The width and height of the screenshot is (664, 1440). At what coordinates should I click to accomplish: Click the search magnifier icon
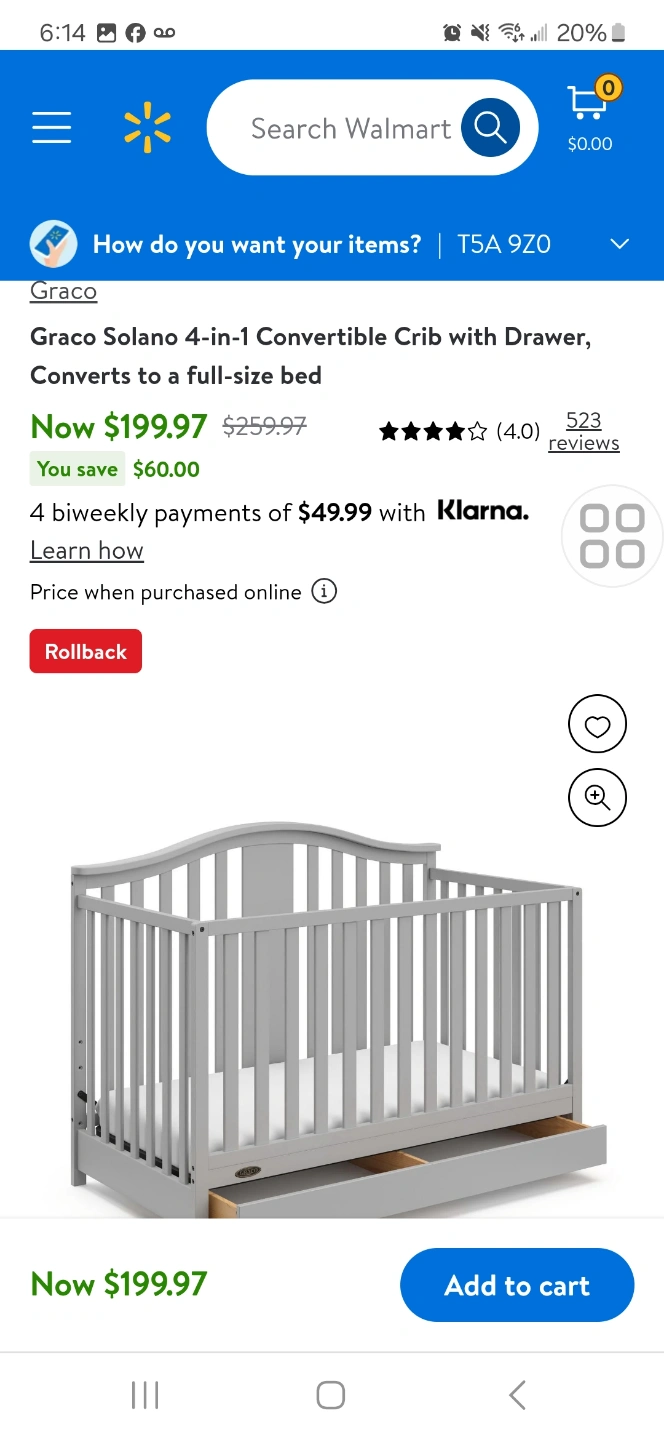click(x=489, y=127)
